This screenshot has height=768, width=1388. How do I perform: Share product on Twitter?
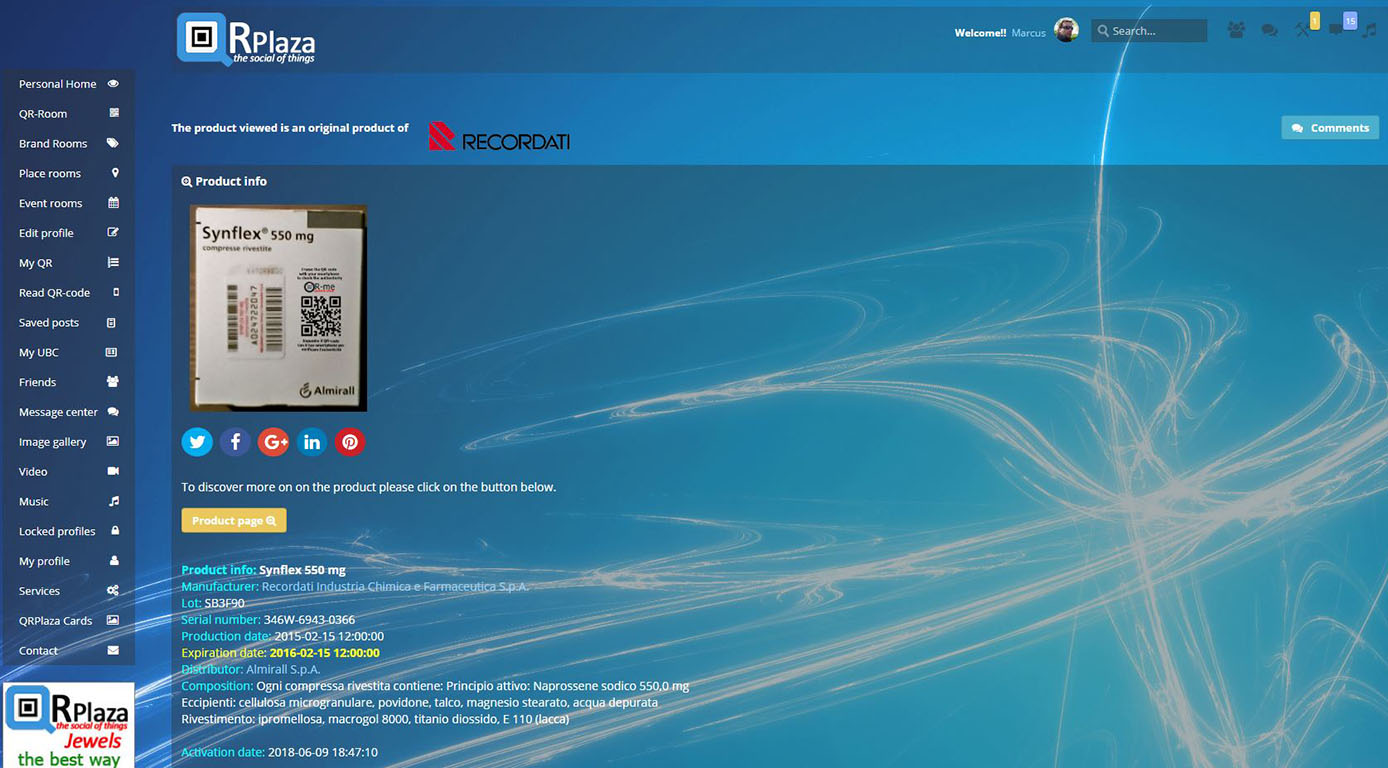tap(197, 442)
